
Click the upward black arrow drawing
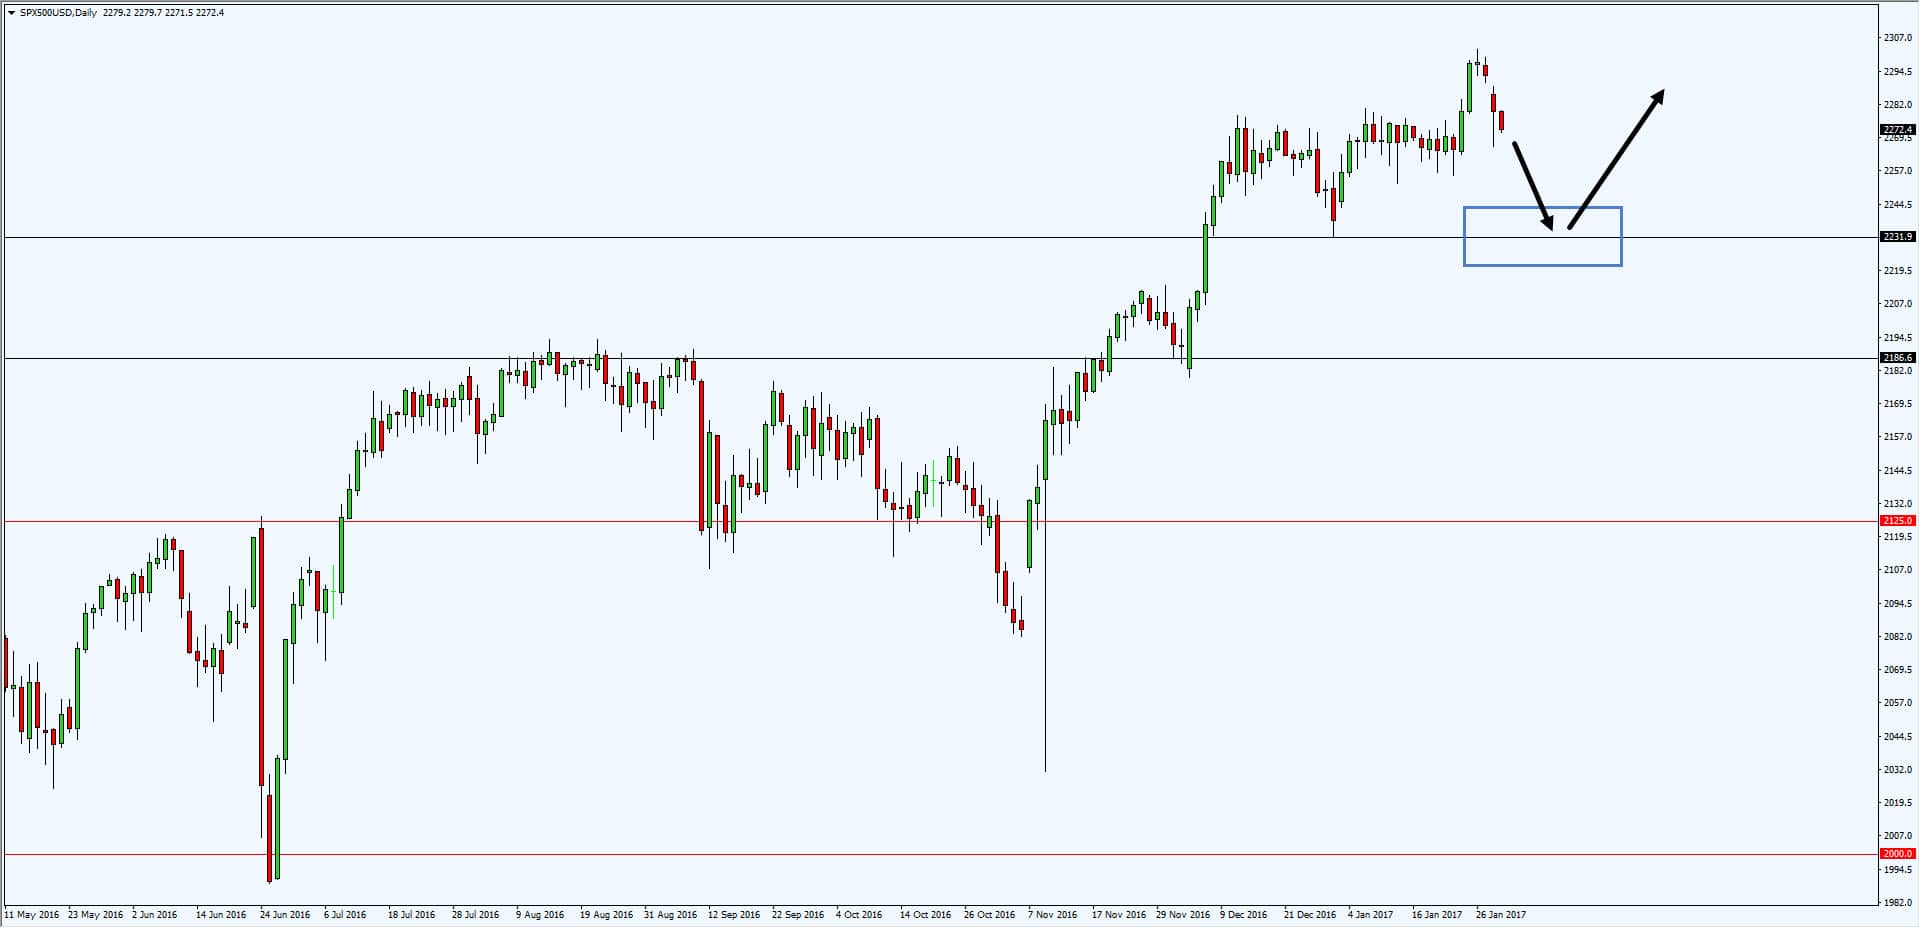click(x=1616, y=160)
